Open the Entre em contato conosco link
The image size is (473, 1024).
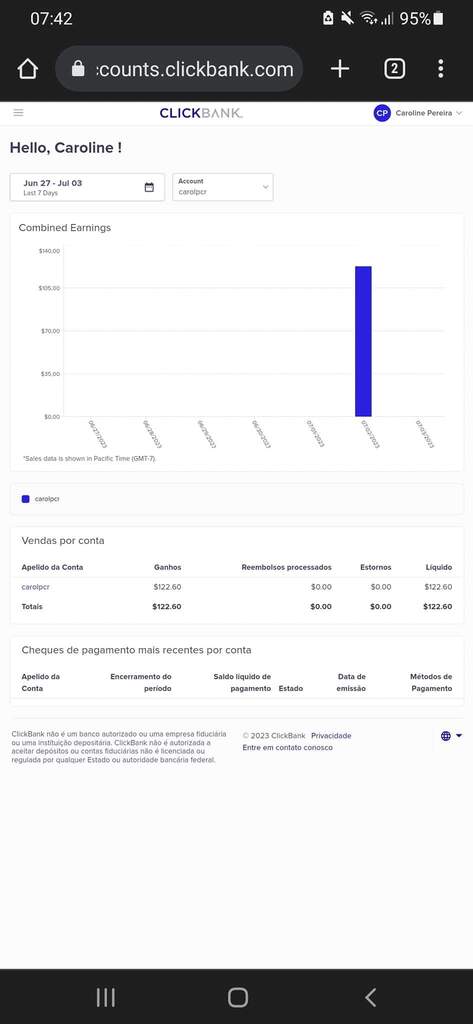point(287,747)
